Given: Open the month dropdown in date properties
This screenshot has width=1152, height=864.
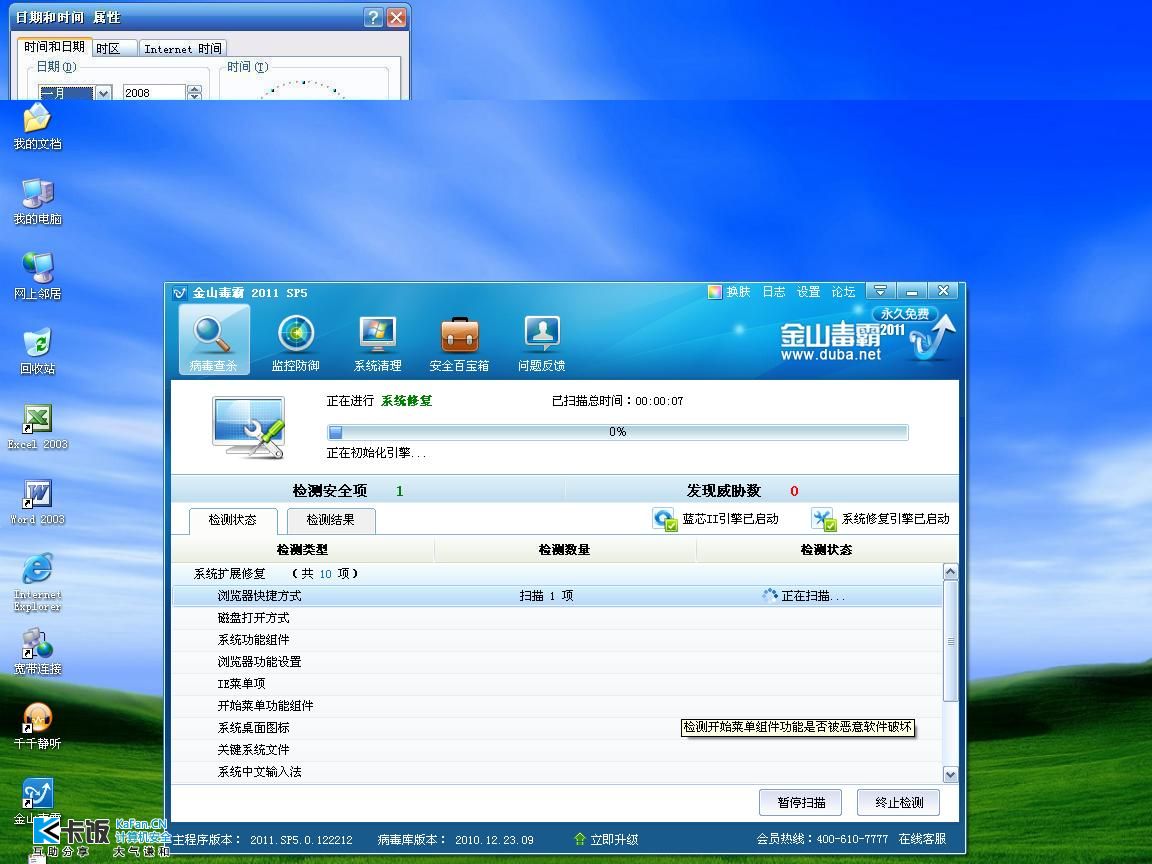Looking at the screenshot, I should (x=104, y=93).
